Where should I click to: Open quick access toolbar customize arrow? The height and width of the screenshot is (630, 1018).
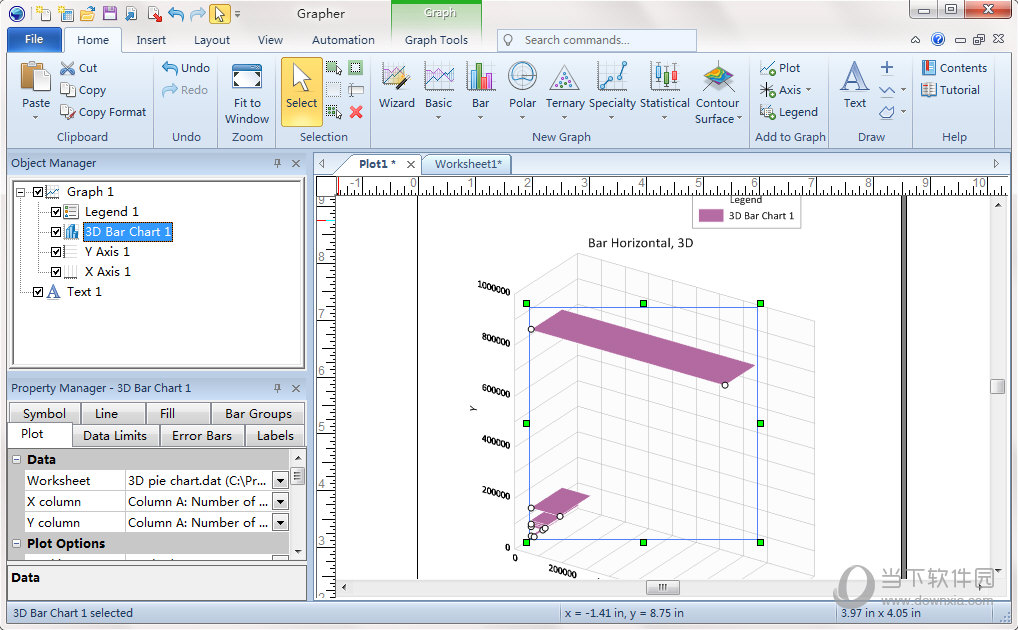point(238,14)
